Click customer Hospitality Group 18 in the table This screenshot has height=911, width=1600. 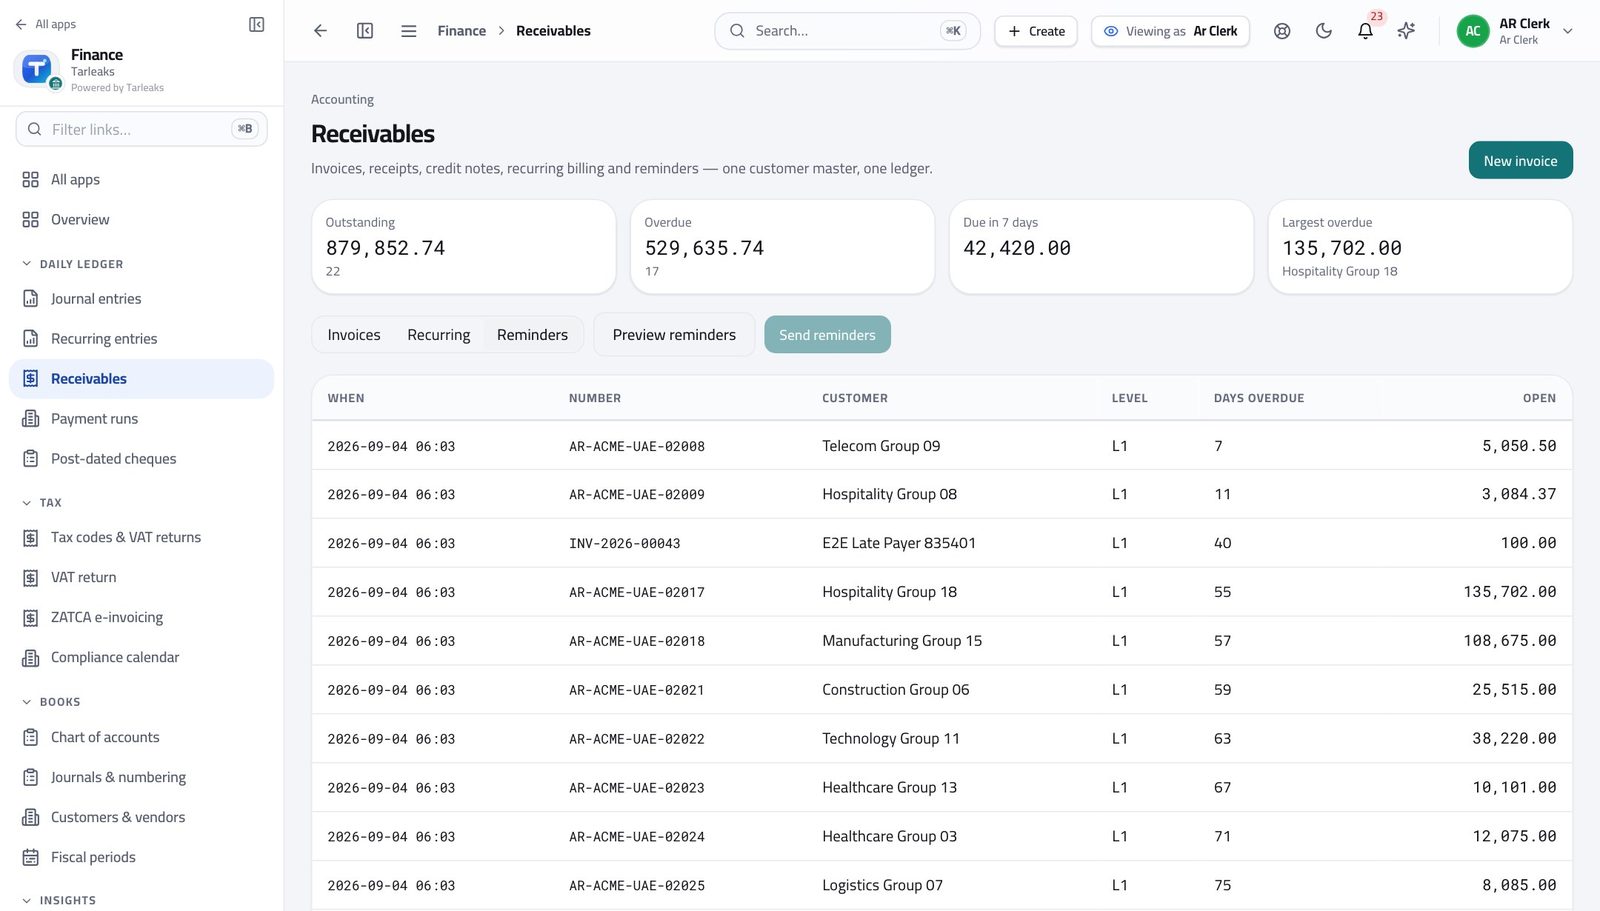pos(889,592)
